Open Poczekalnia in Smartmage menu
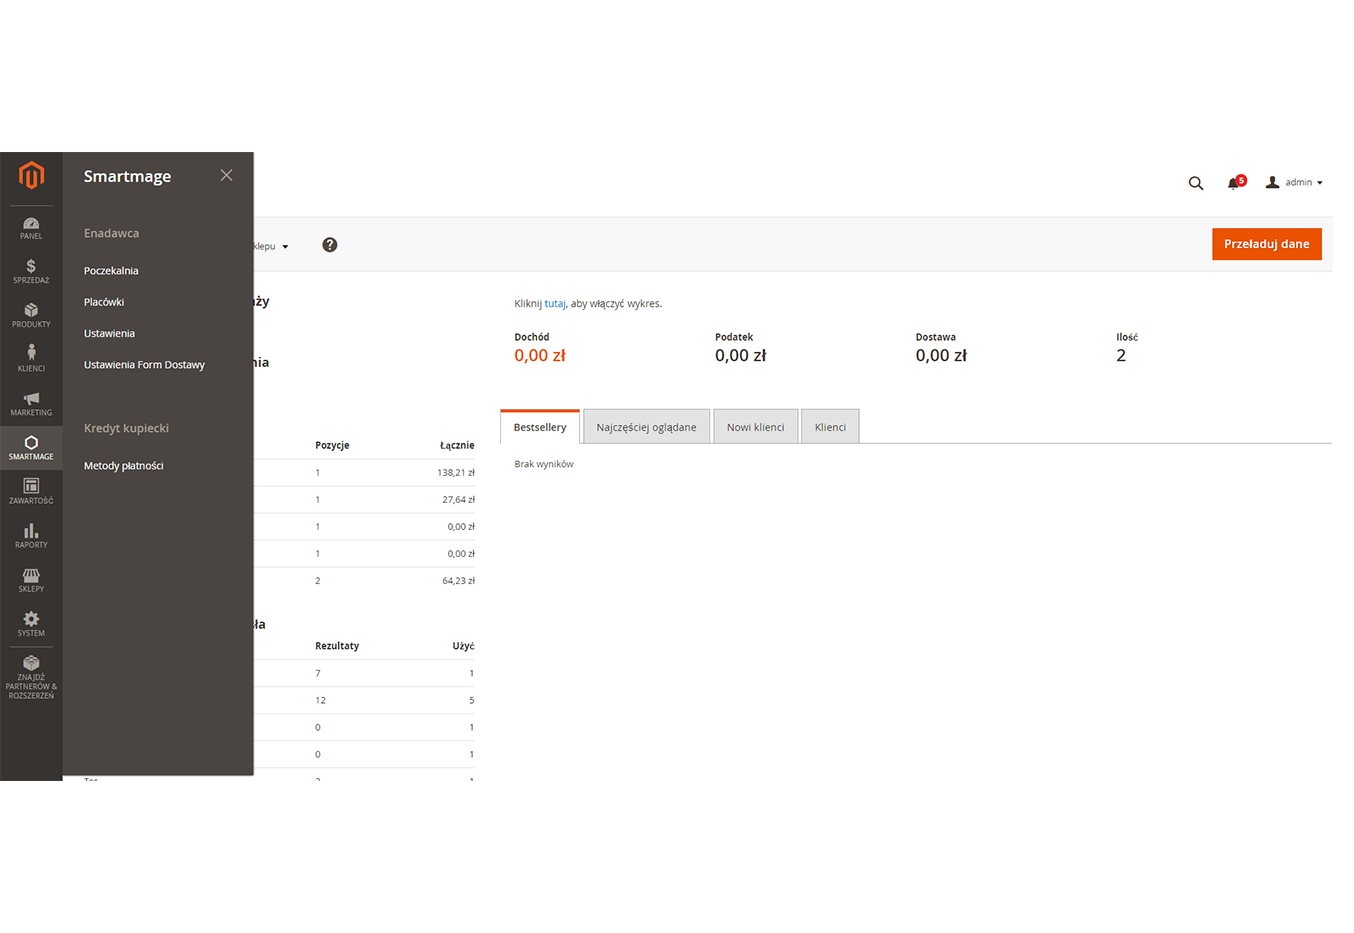The width and height of the screenshot is (1354, 933). point(111,271)
